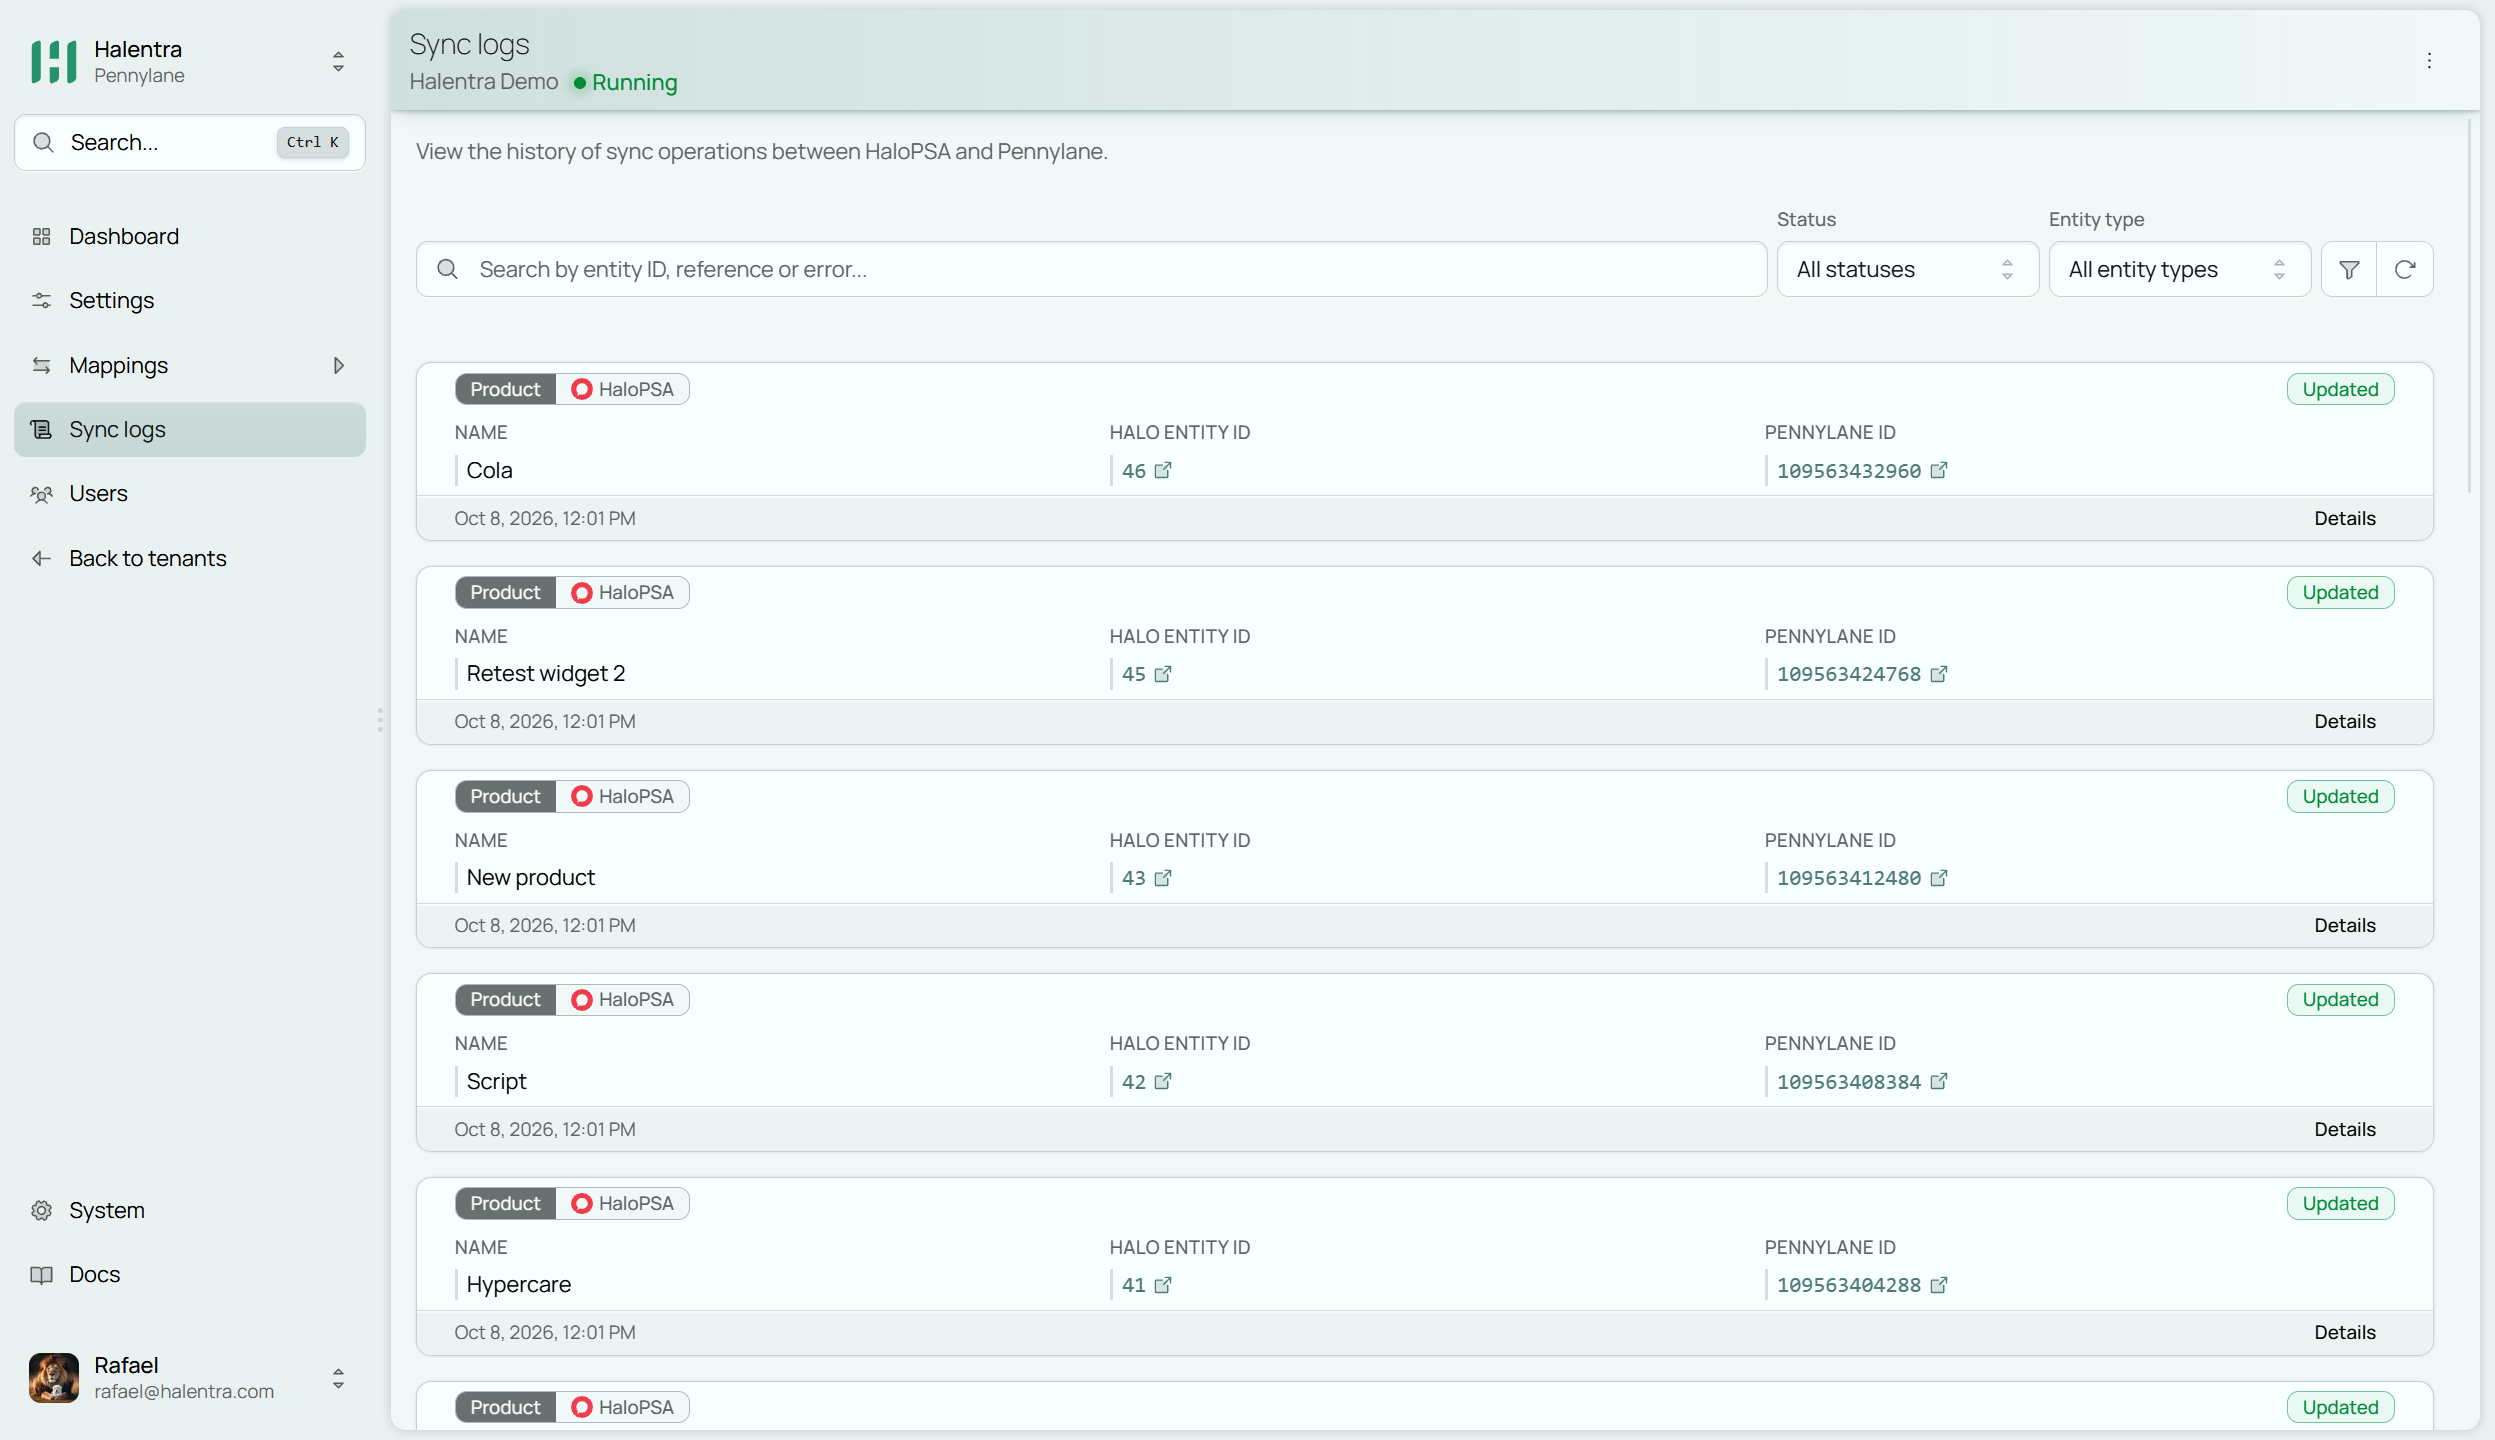Open Settings from the sidebar
2495x1440 pixels.
[x=190, y=300]
